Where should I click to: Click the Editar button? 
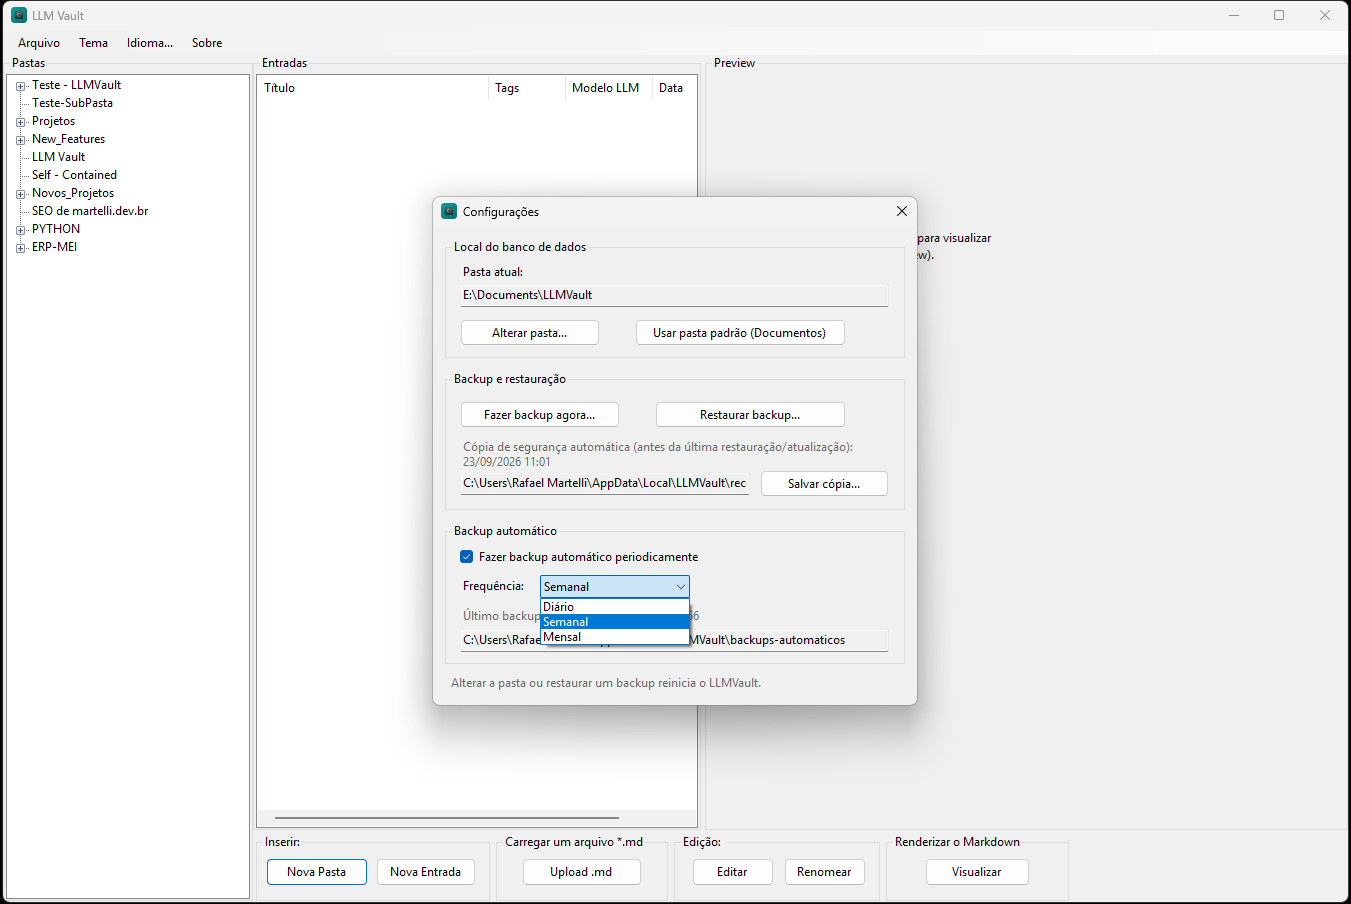(x=733, y=872)
